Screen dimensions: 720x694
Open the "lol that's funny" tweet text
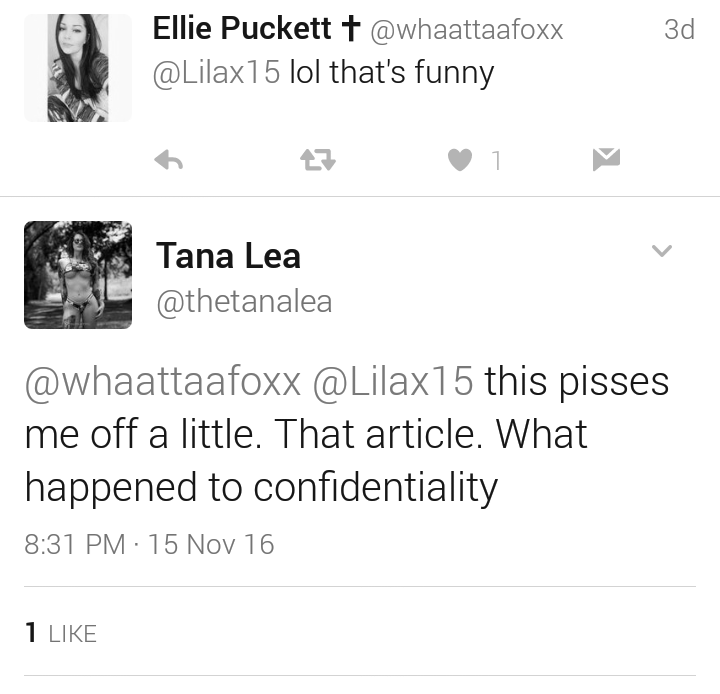[x=392, y=73]
